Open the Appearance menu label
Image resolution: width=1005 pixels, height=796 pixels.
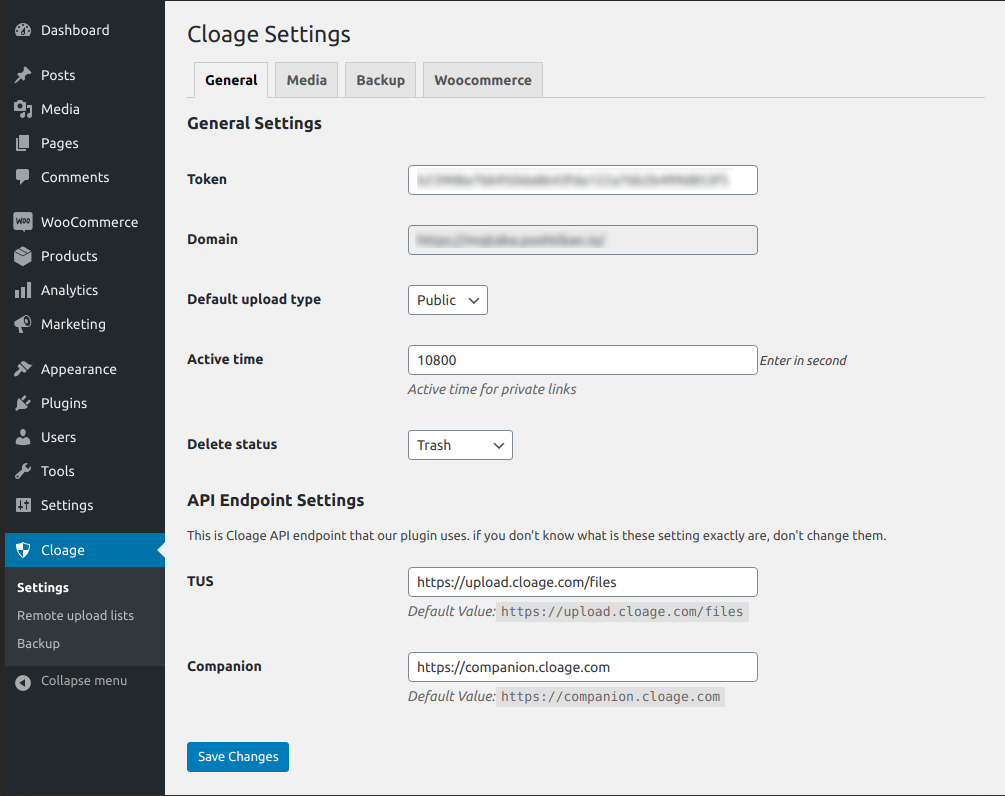point(79,369)
